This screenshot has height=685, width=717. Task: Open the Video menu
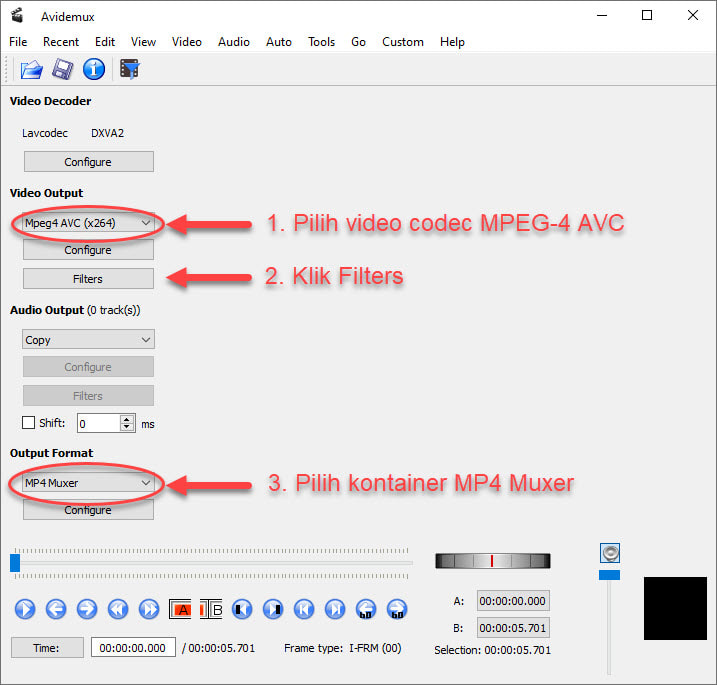[187, 42]
